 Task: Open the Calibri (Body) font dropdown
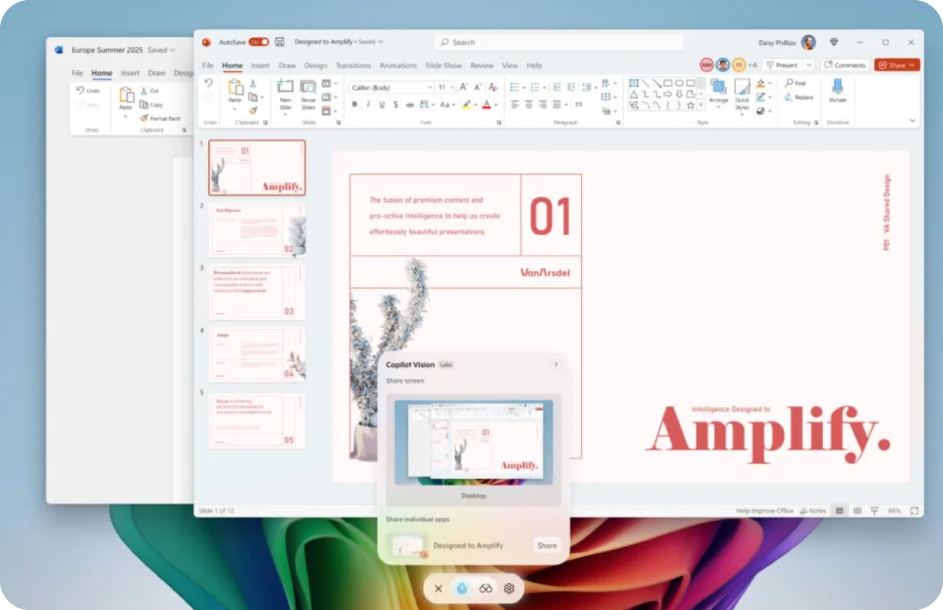pos(429,88)
